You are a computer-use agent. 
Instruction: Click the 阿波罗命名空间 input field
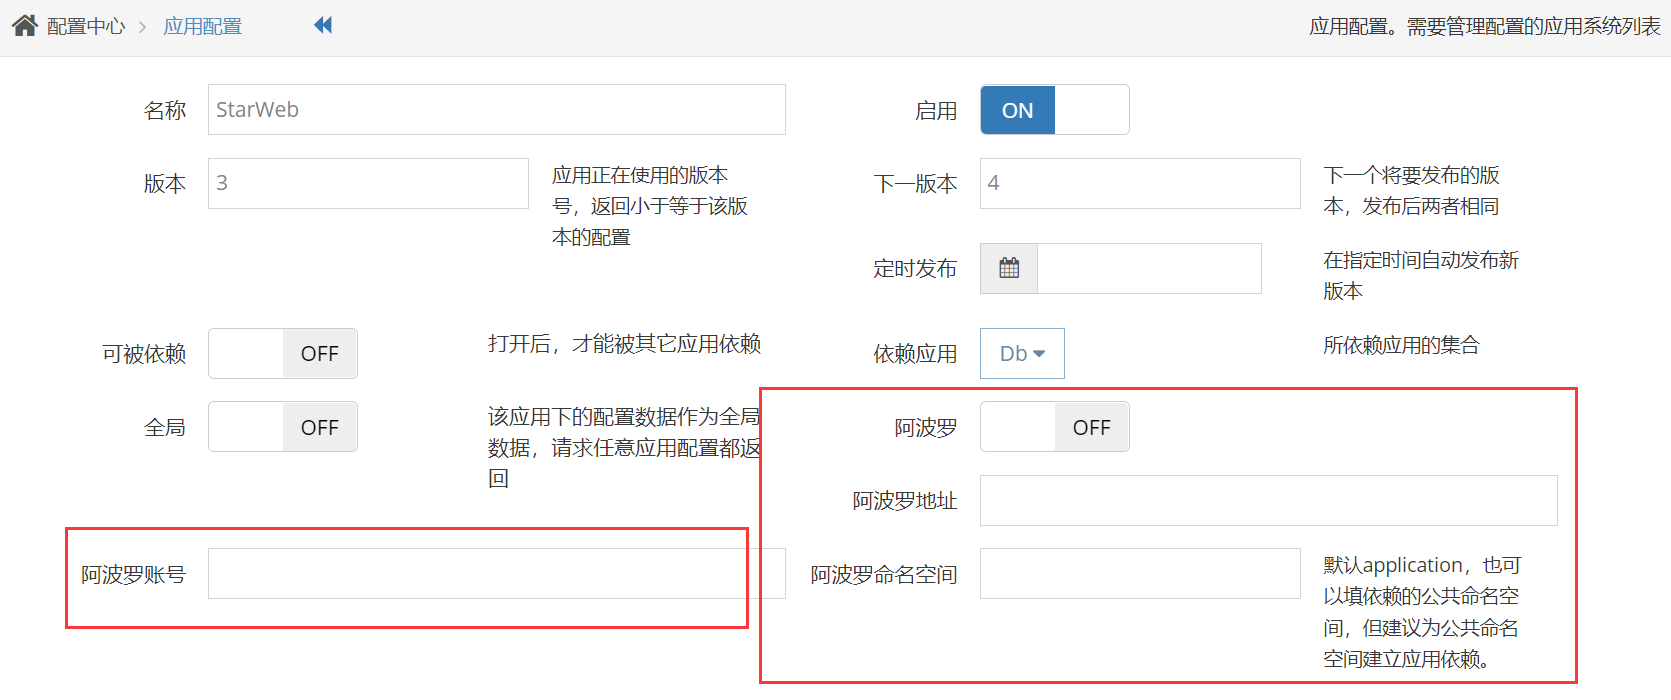pyautogui.click(x=1140, y=574)
